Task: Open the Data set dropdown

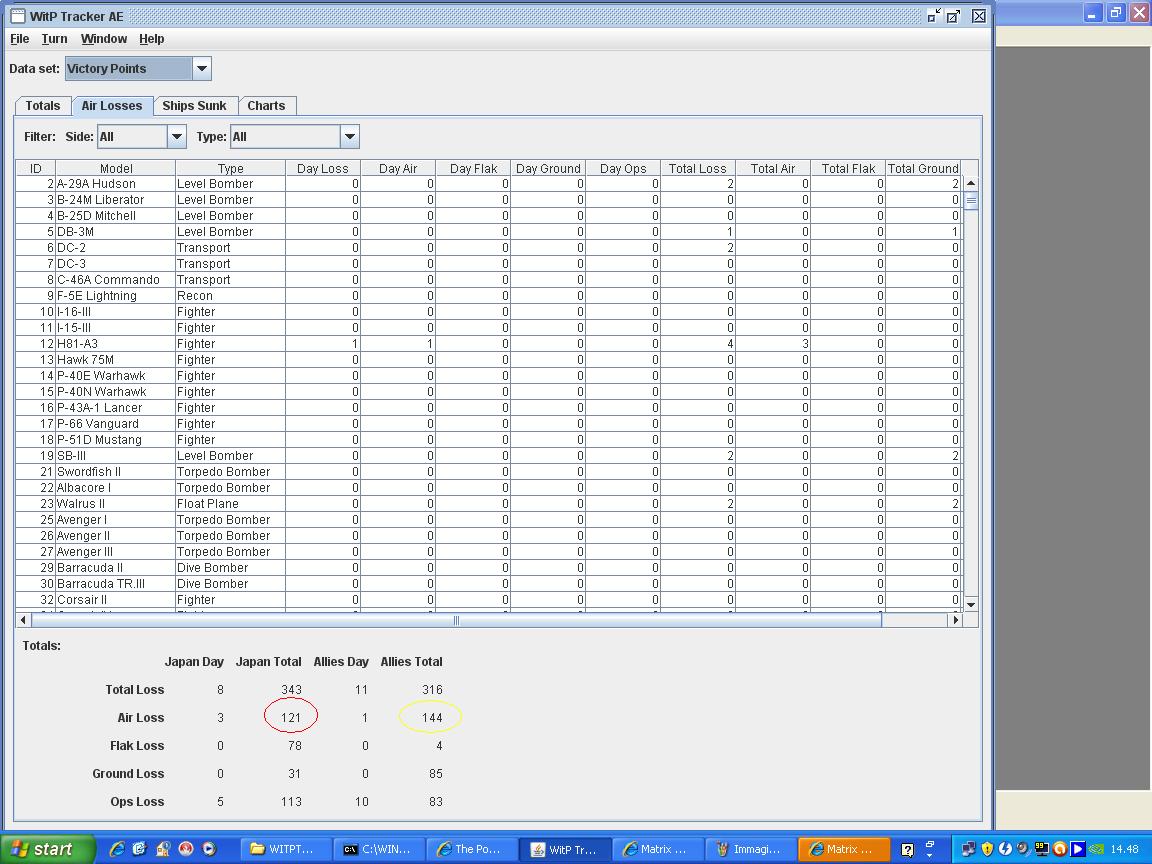Action: tap(201, 69)
